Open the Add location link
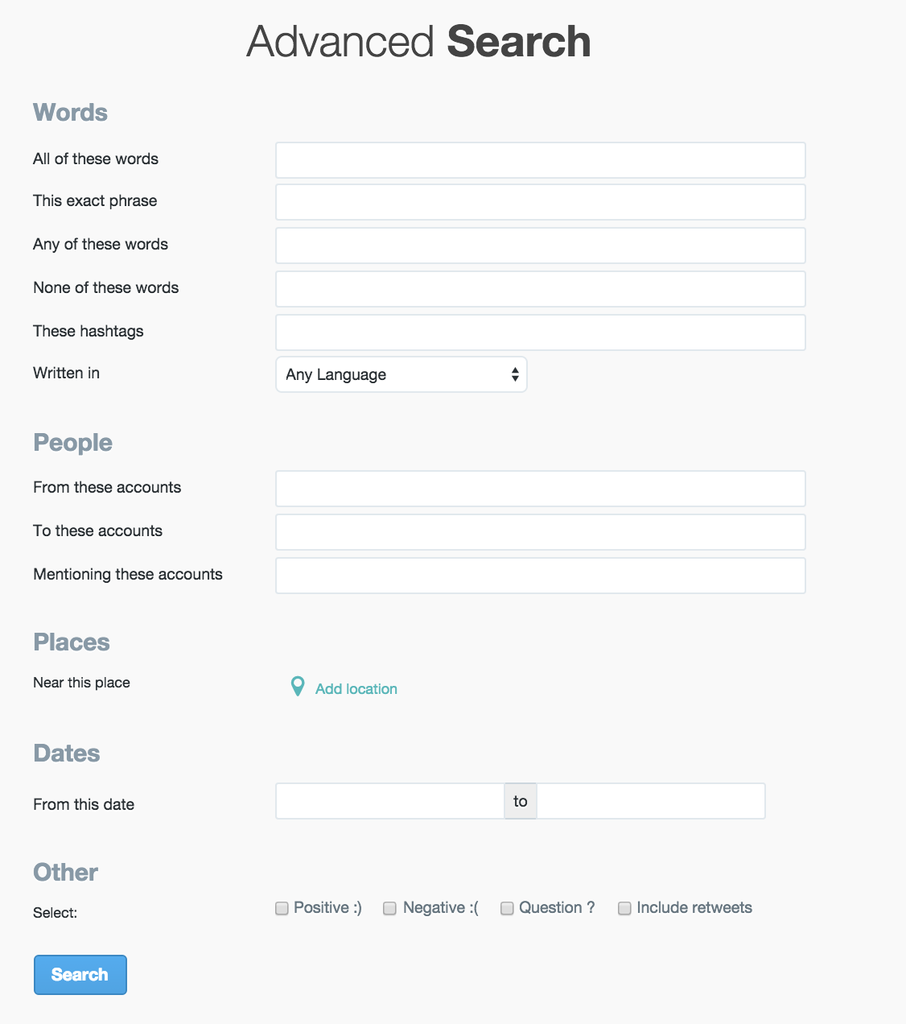The width and height of the screenshot is (906, 1024). coord(356,689)
